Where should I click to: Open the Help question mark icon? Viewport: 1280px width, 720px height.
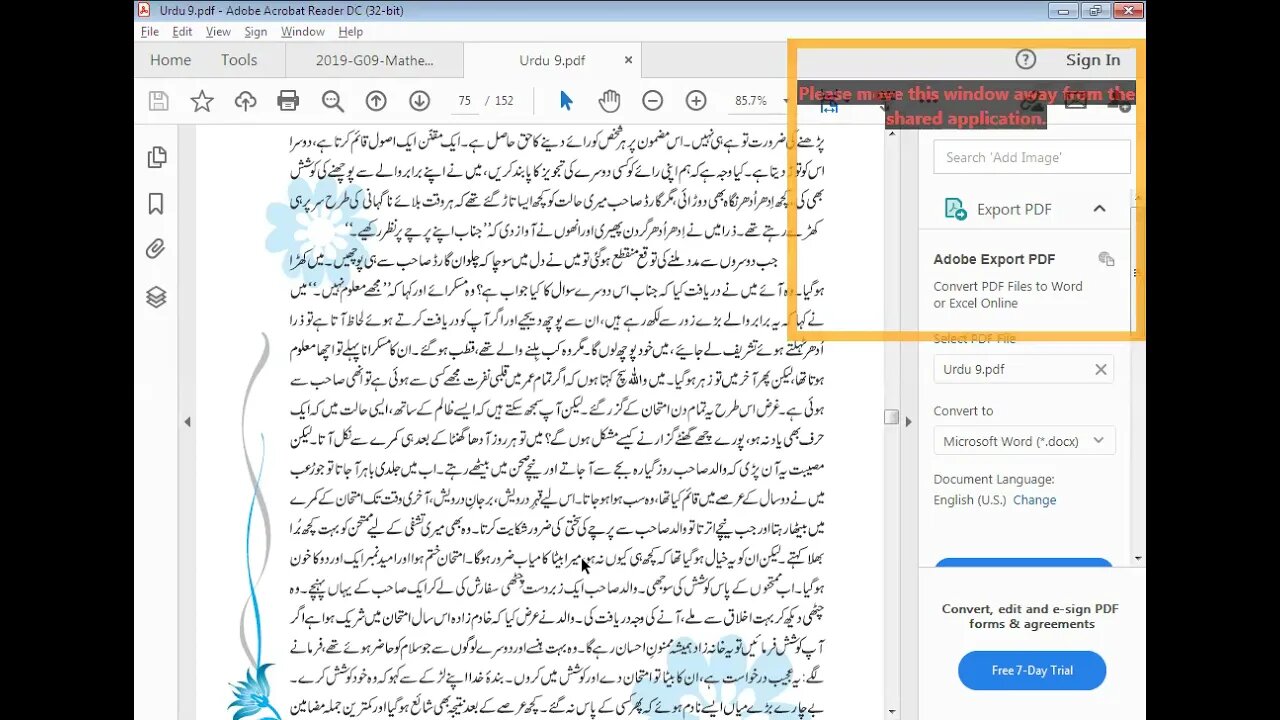[1026, 59]
